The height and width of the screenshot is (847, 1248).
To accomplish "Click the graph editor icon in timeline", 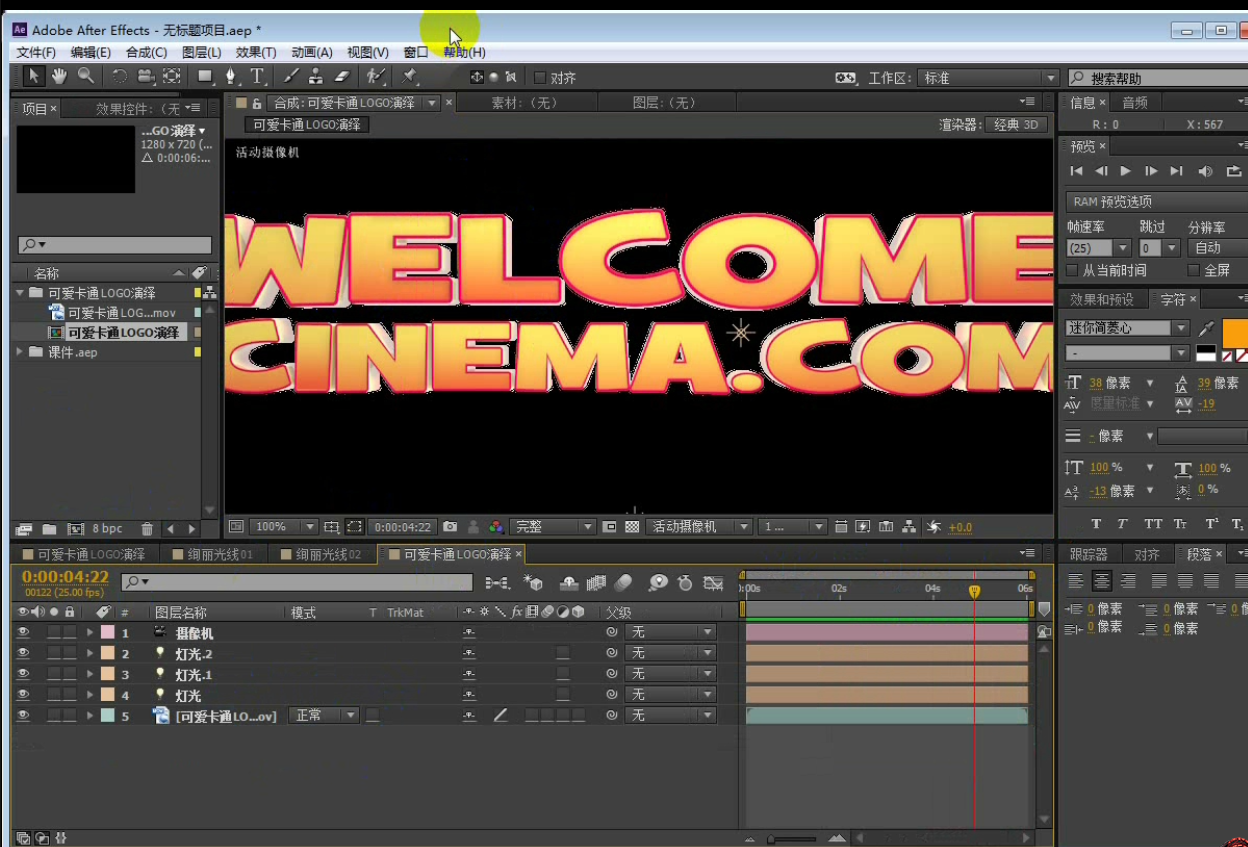I will pyautogui.click(x=713, y=582).
